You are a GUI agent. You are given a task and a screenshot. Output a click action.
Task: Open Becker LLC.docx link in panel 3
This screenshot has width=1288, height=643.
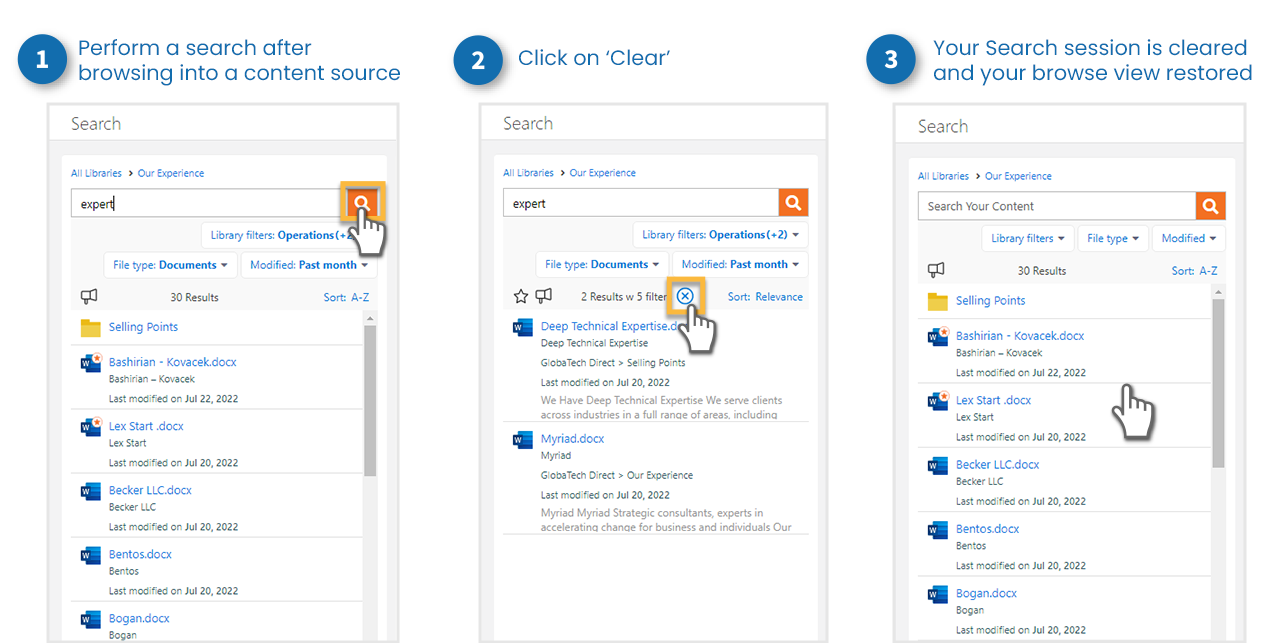[x=997, y=464]
